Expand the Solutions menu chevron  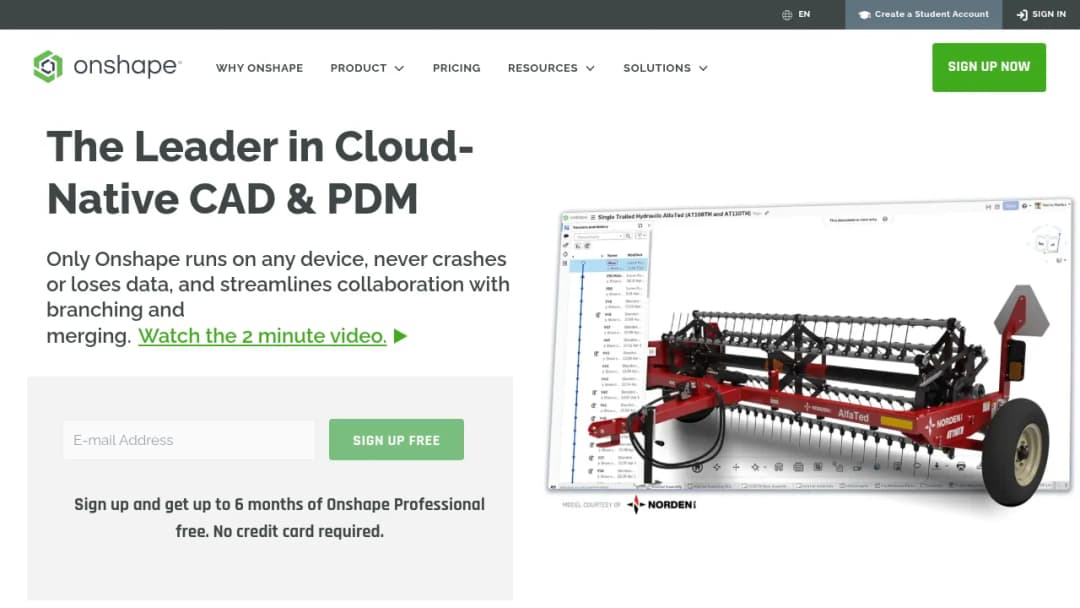pos(703,68)
